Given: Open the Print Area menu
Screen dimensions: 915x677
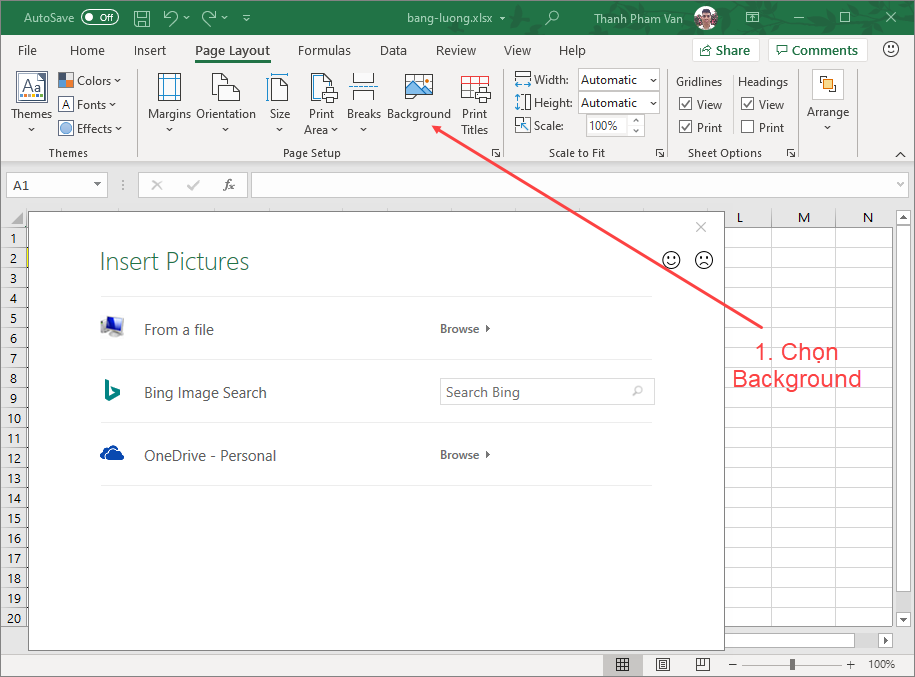Looking at the screenshot, I should coord(322,104).
